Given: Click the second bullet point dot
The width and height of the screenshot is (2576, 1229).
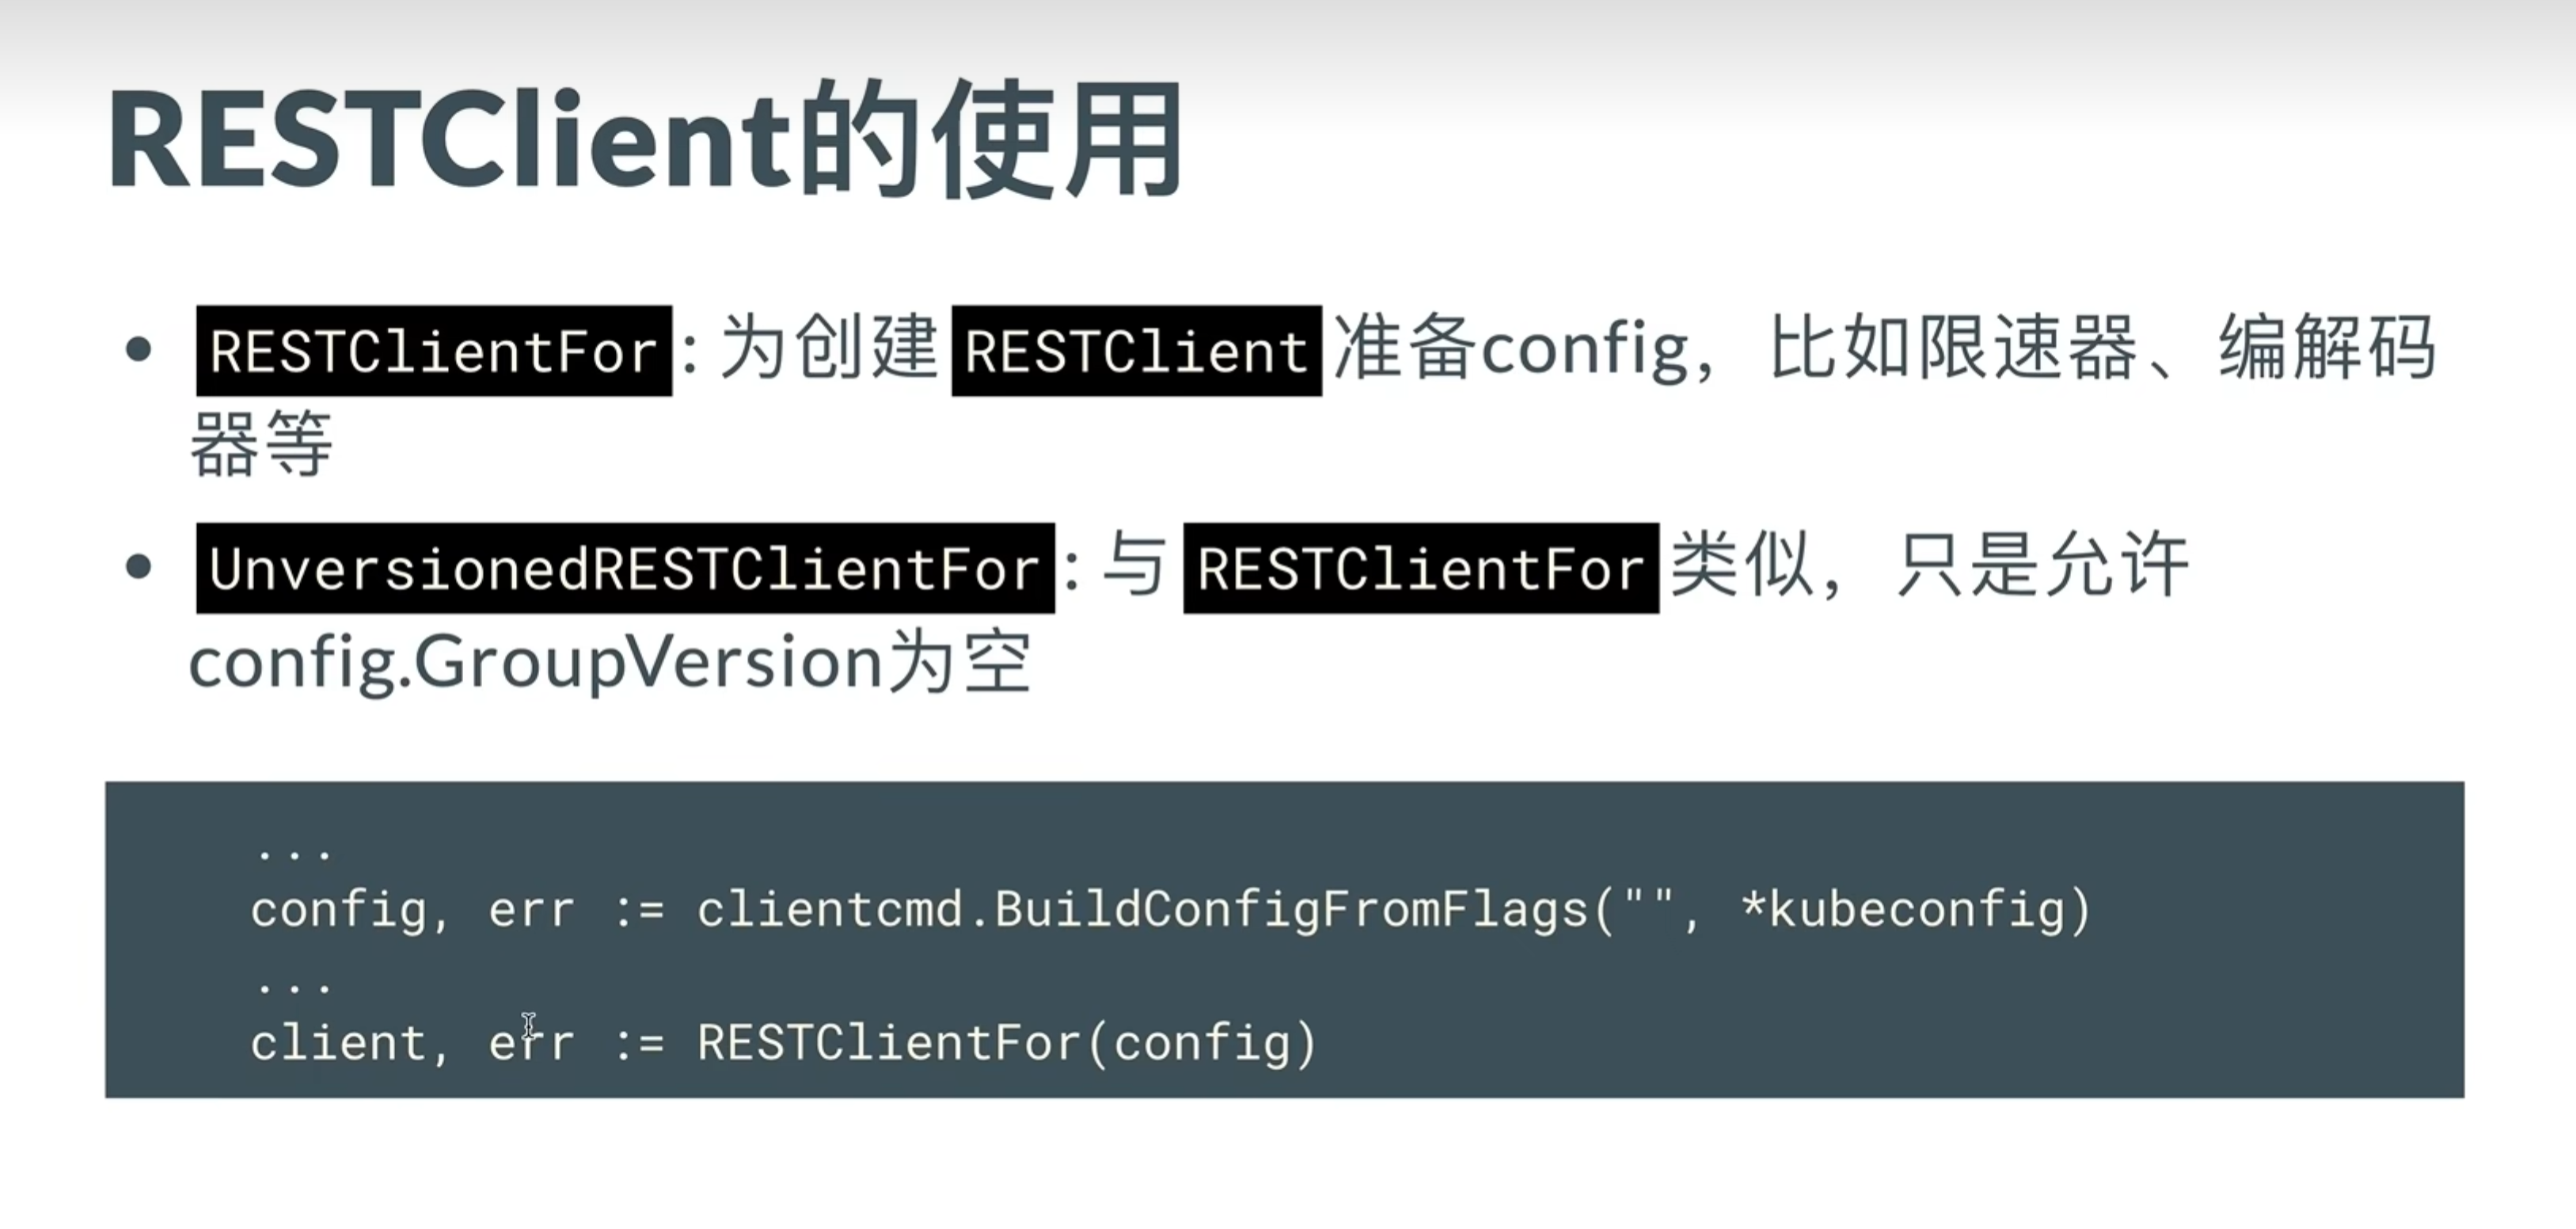Looking at the screenshot, I should click(139, 567).
